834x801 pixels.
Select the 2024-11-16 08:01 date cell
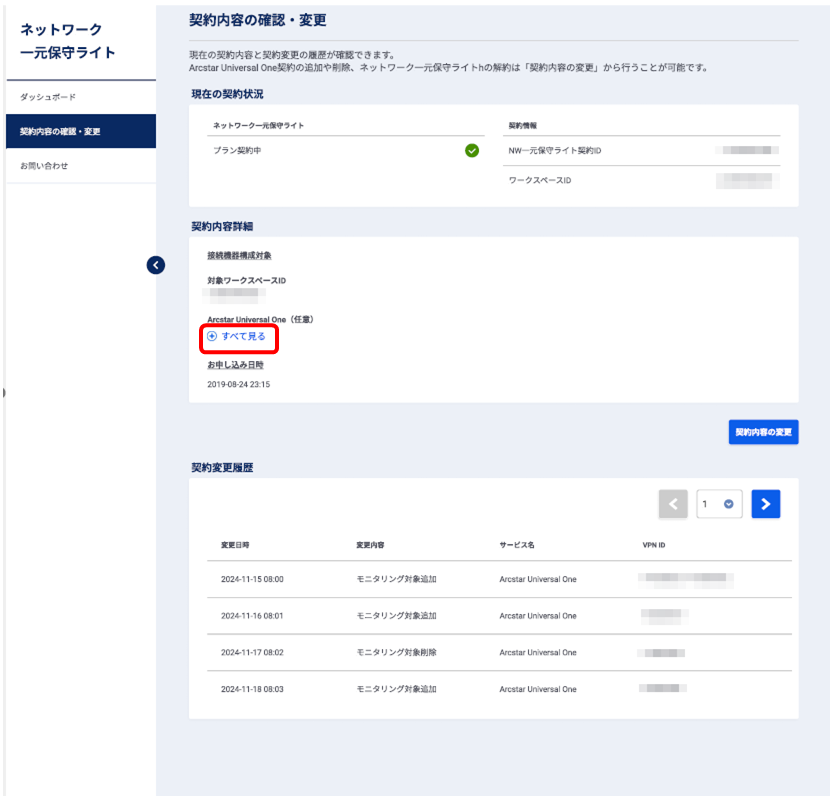252,616
